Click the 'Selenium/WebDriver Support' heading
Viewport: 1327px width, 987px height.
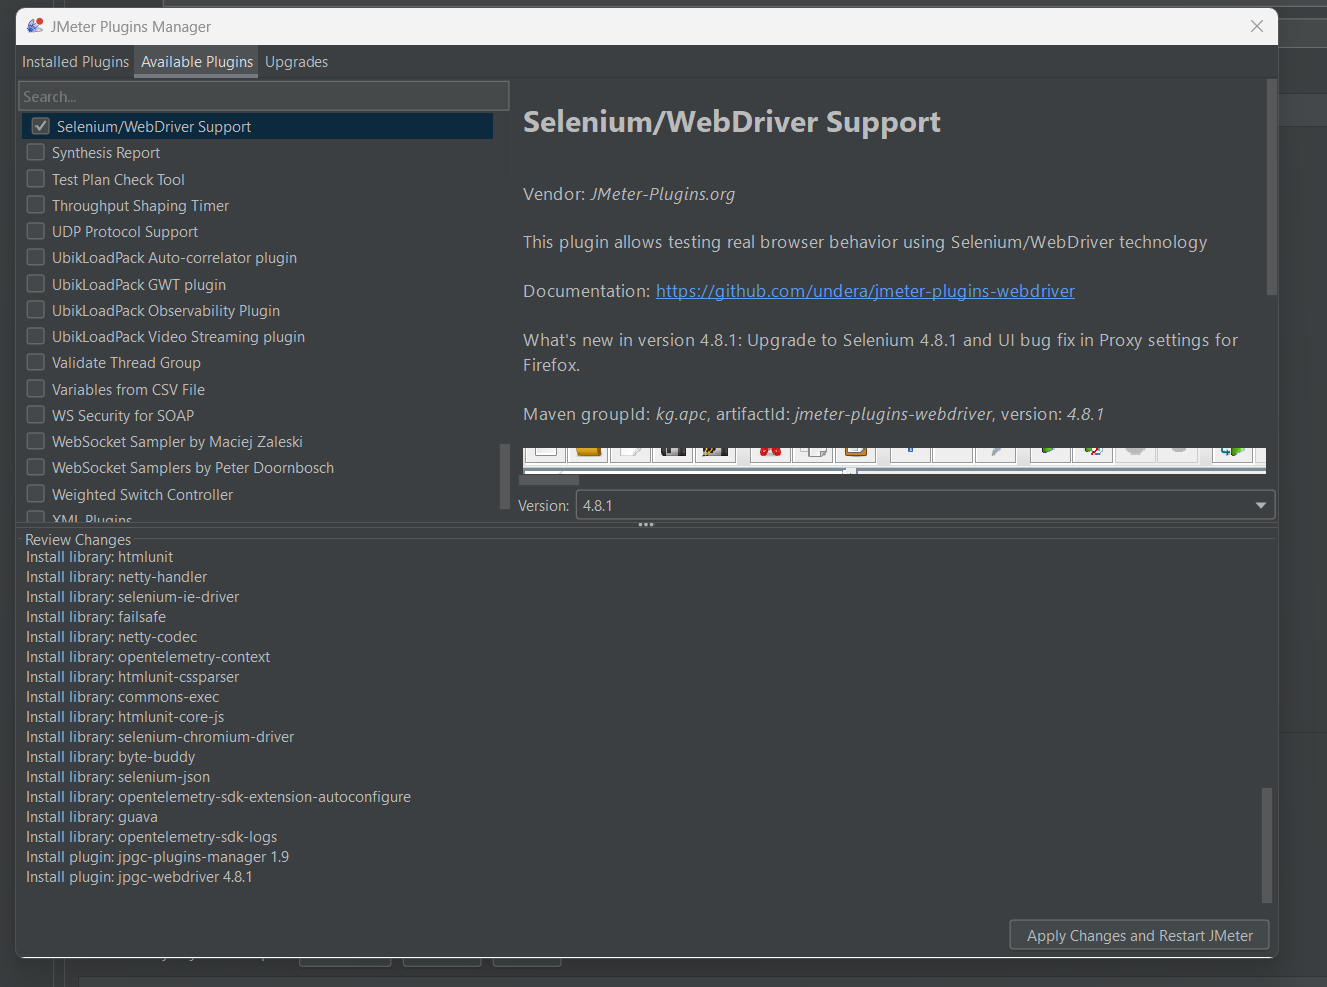point(731,122)
